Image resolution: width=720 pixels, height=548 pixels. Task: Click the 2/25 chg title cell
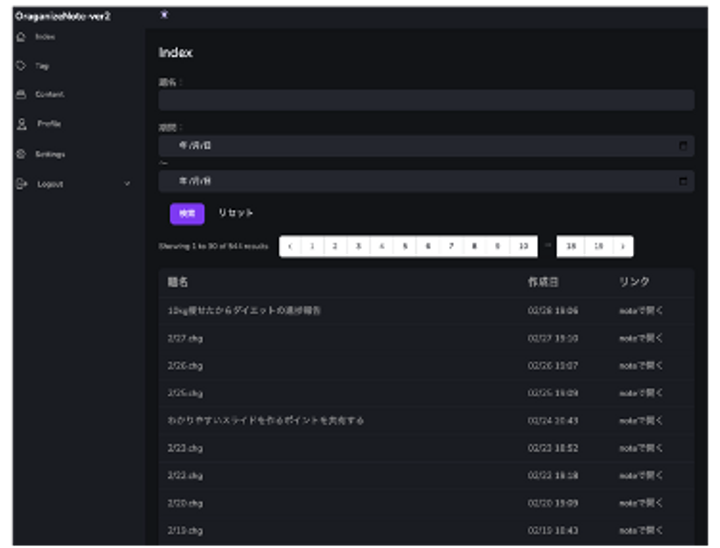[x=185, y=393]
